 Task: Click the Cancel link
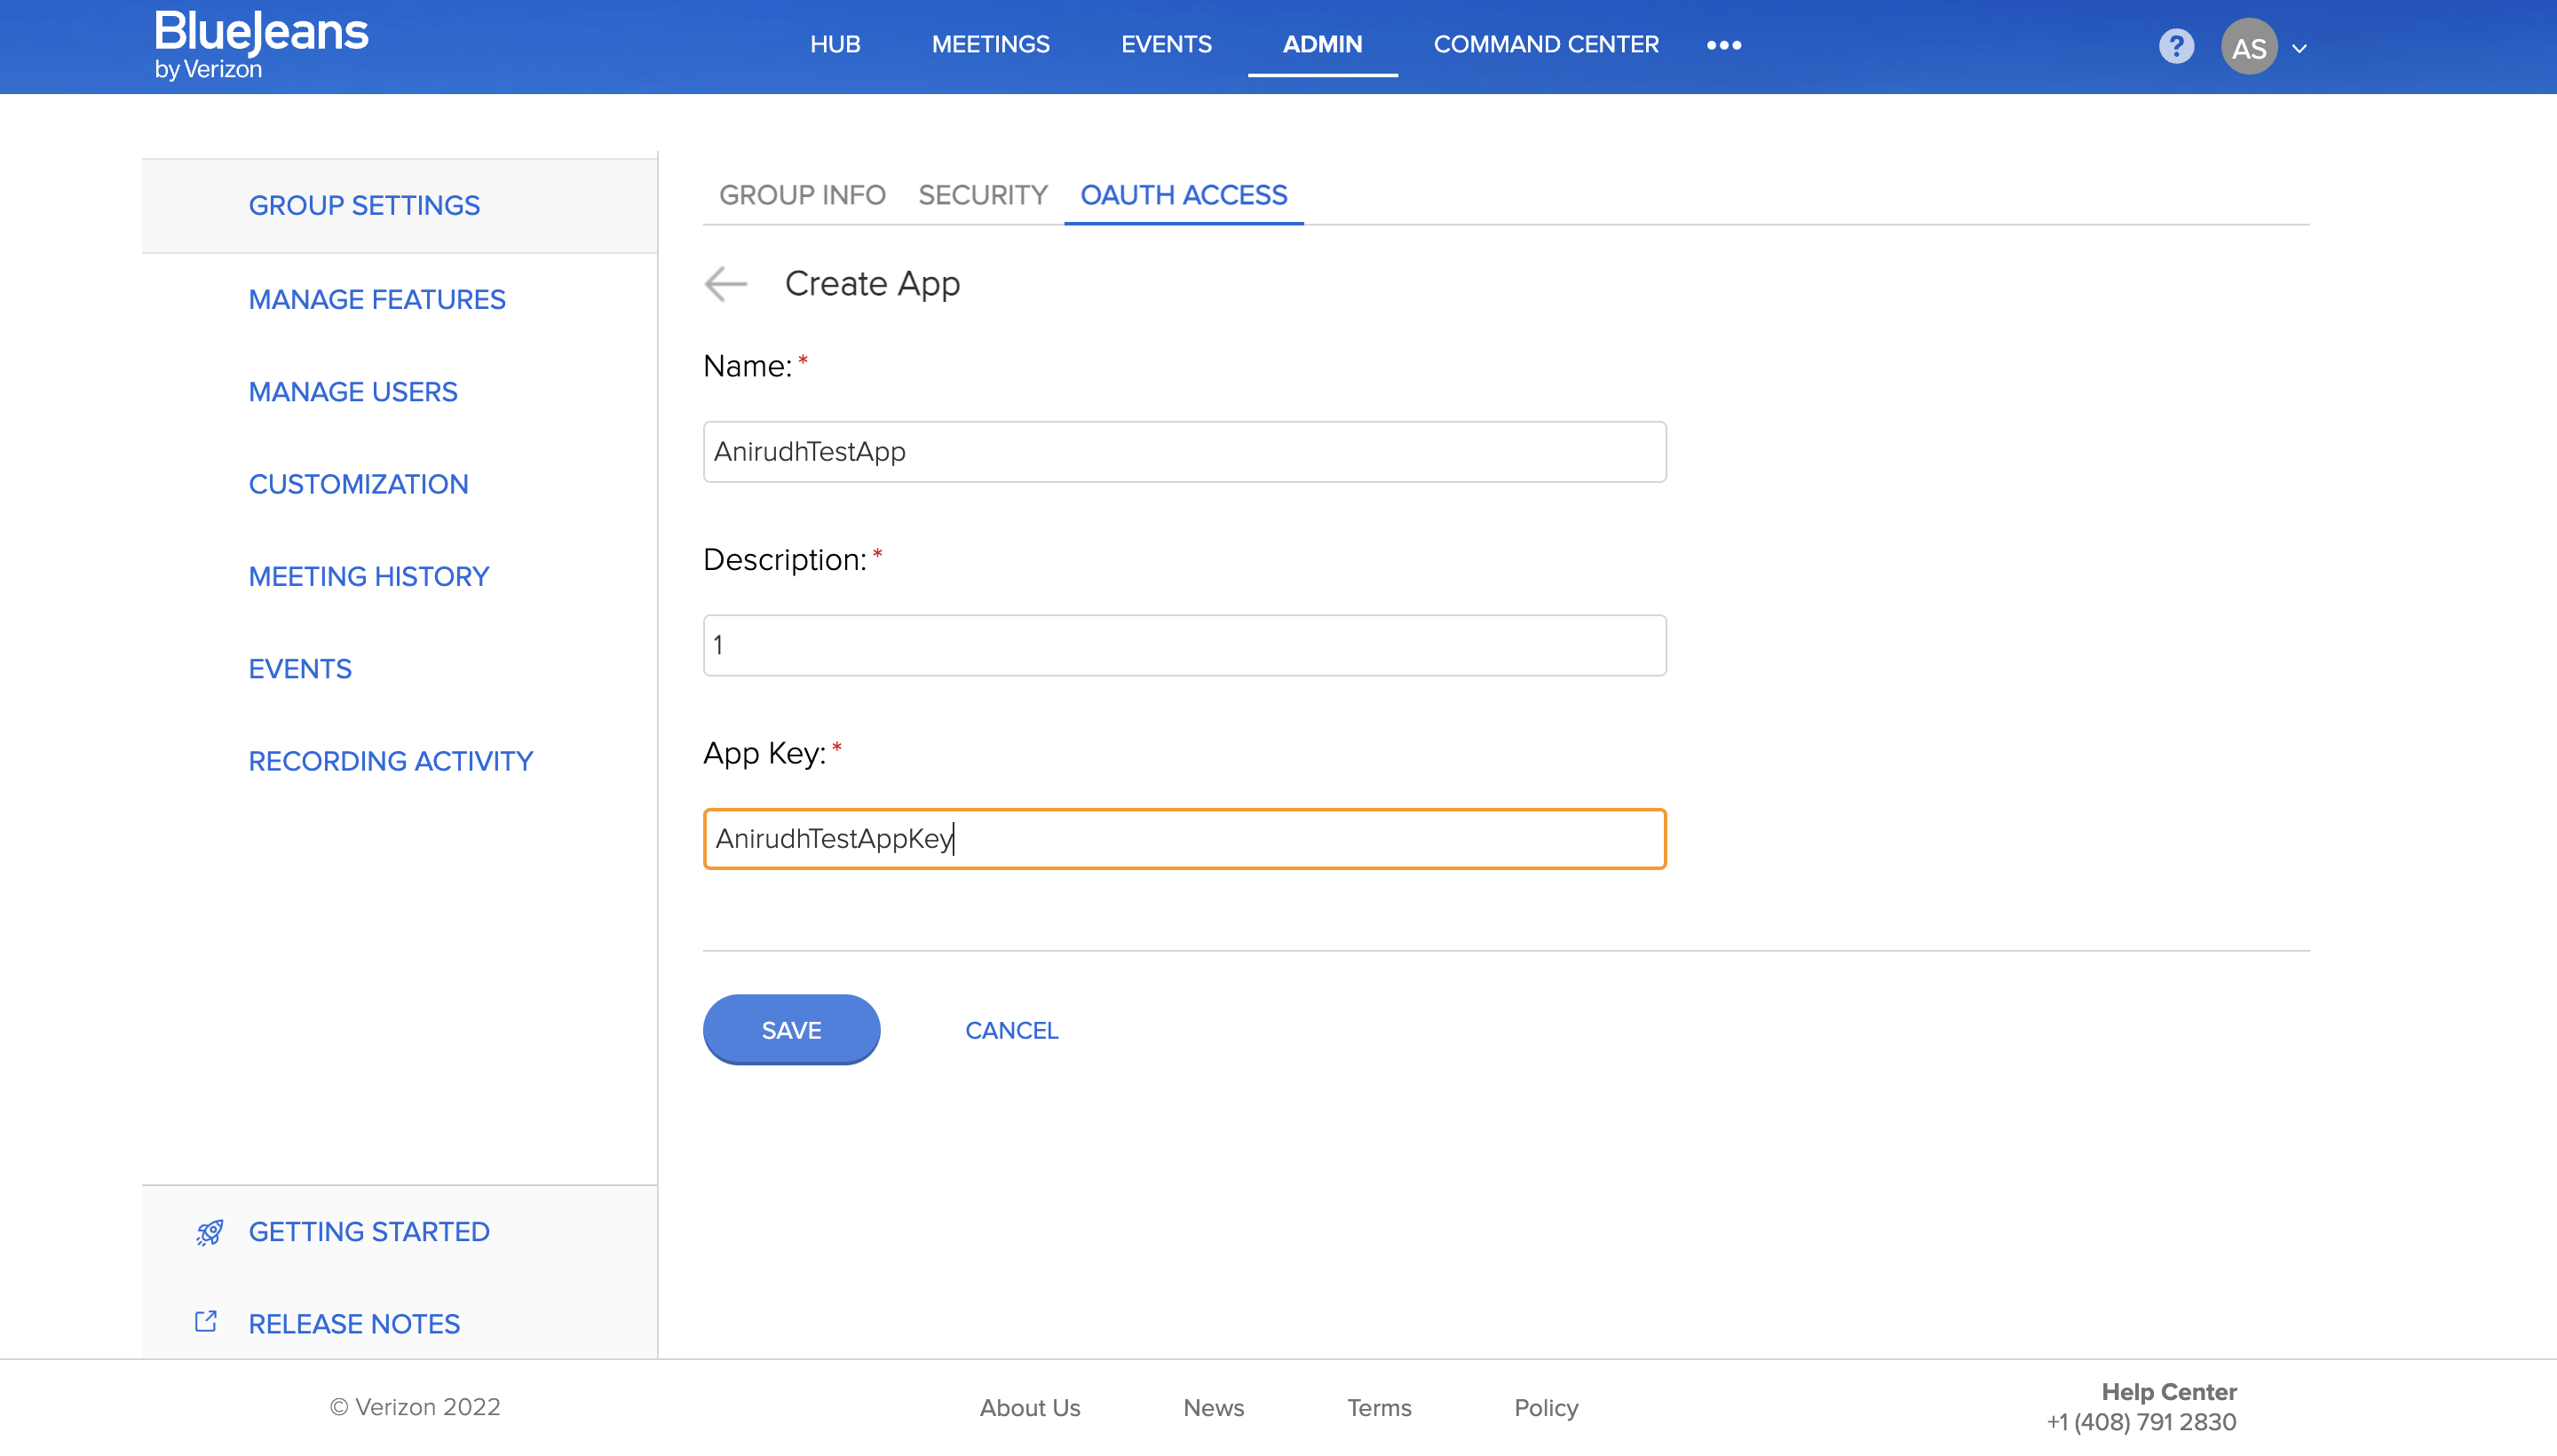click(x=1011, y=1030)
